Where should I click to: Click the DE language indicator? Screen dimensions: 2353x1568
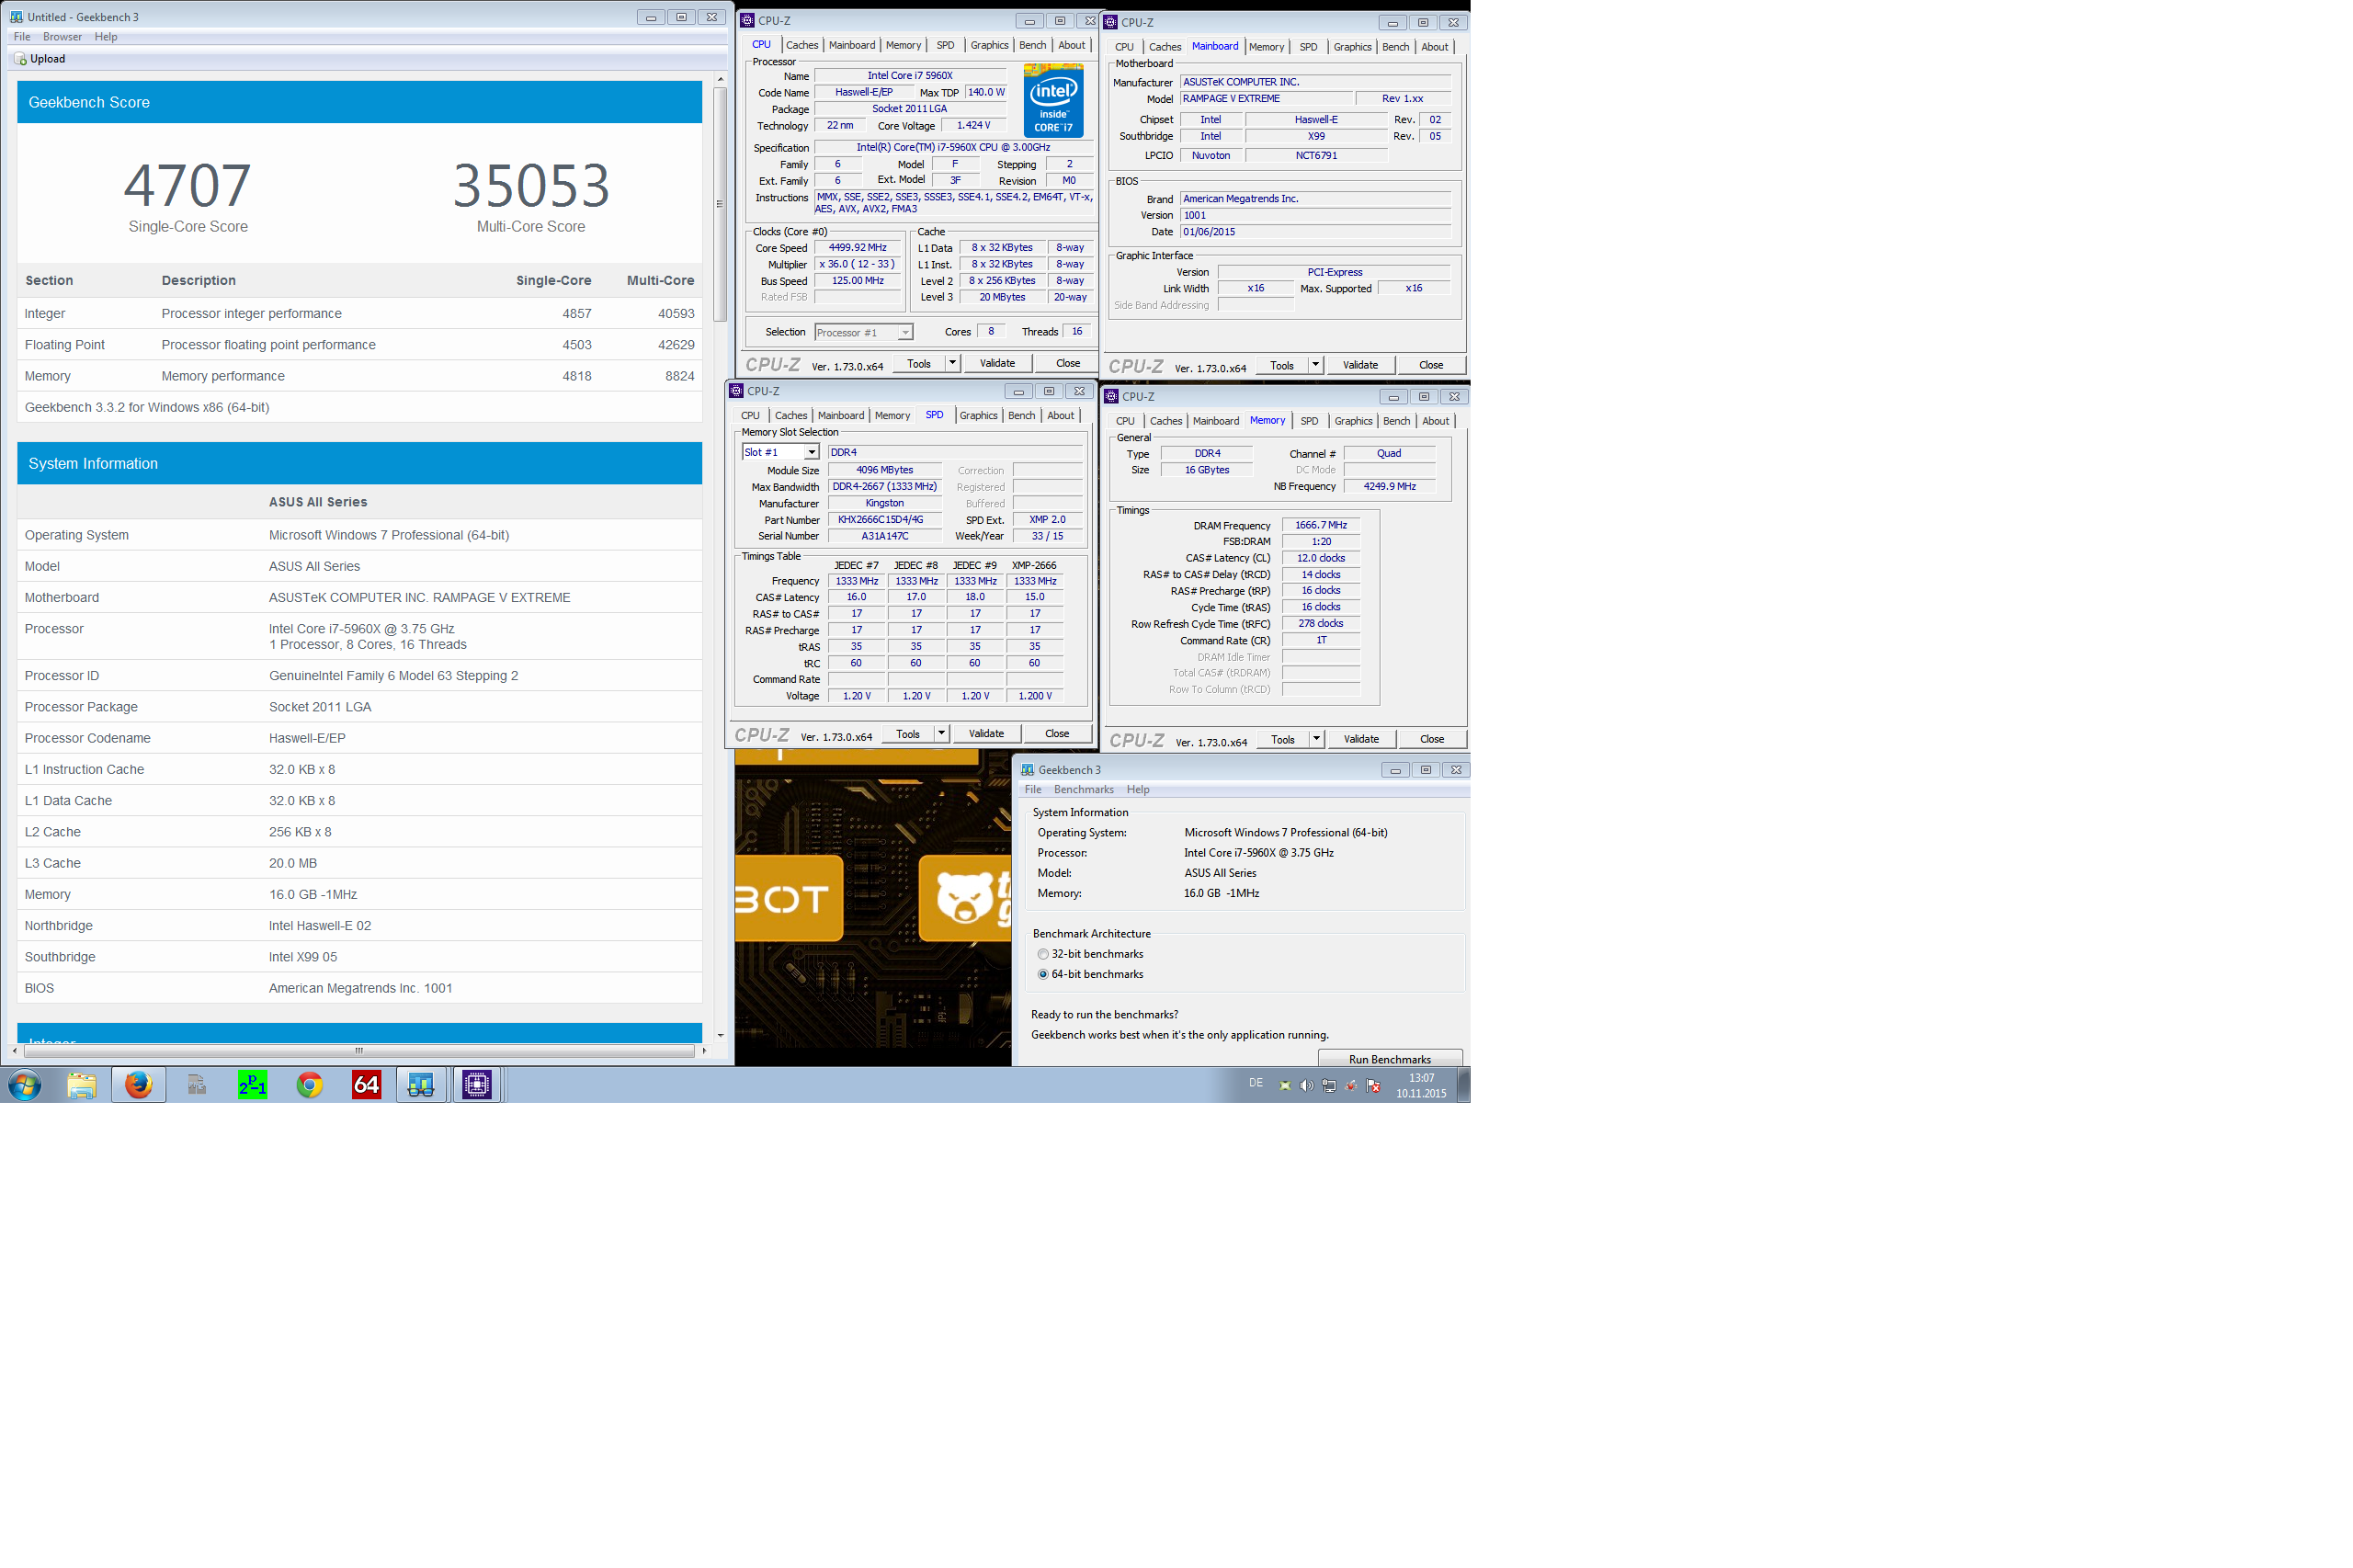pos(1256,1083)
